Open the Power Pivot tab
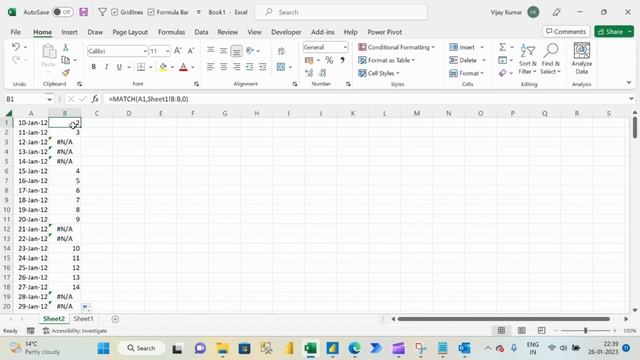Screen dimensions: 640x360 384,32
